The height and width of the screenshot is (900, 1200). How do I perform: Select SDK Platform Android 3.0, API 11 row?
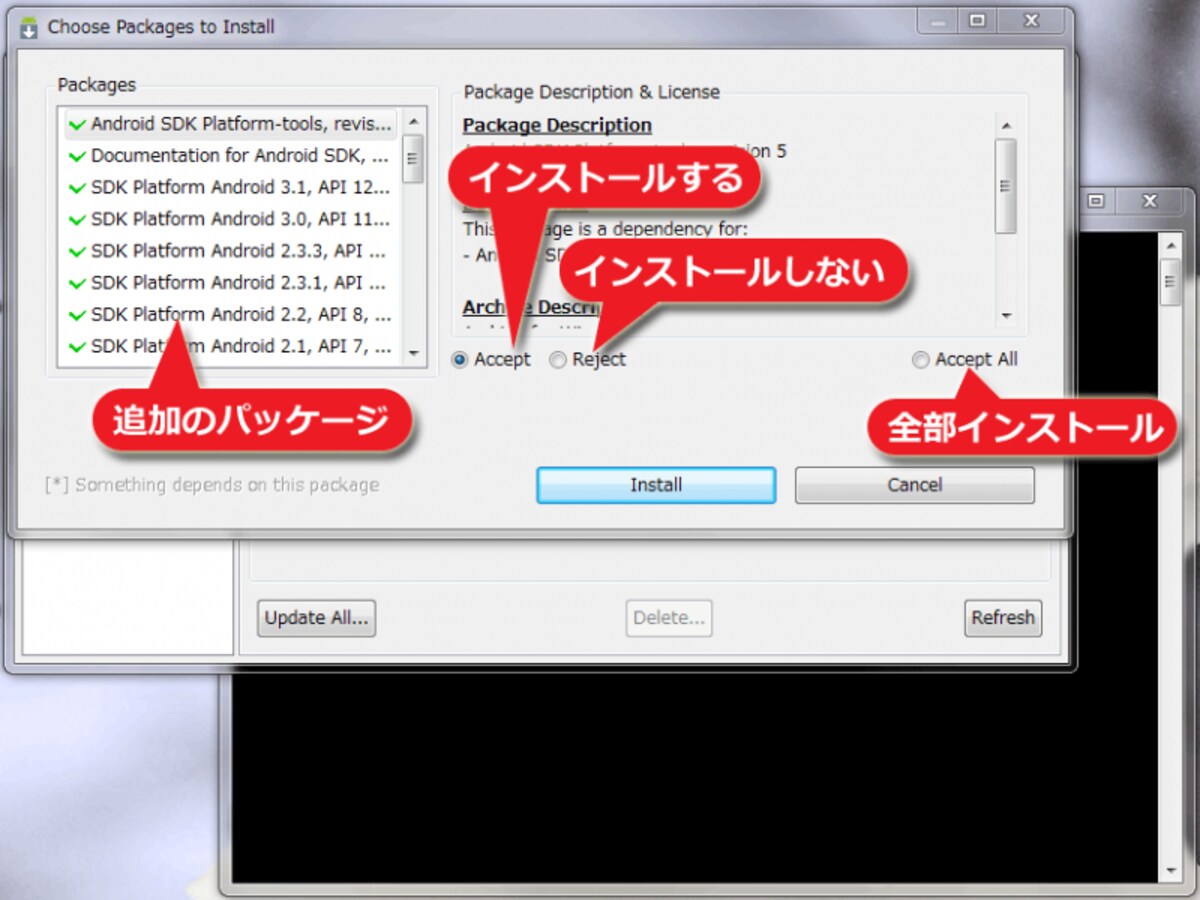pos(231,219)
